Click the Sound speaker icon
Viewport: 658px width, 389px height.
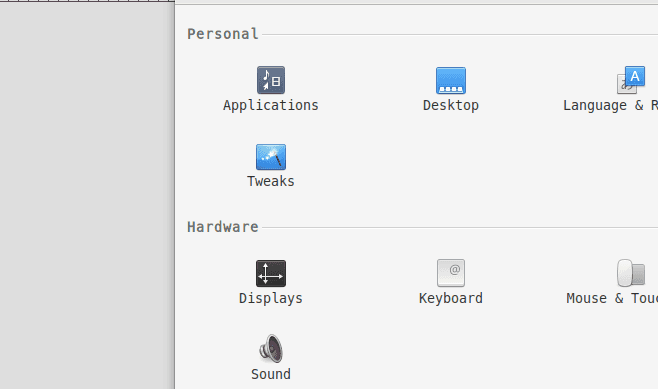271,348
